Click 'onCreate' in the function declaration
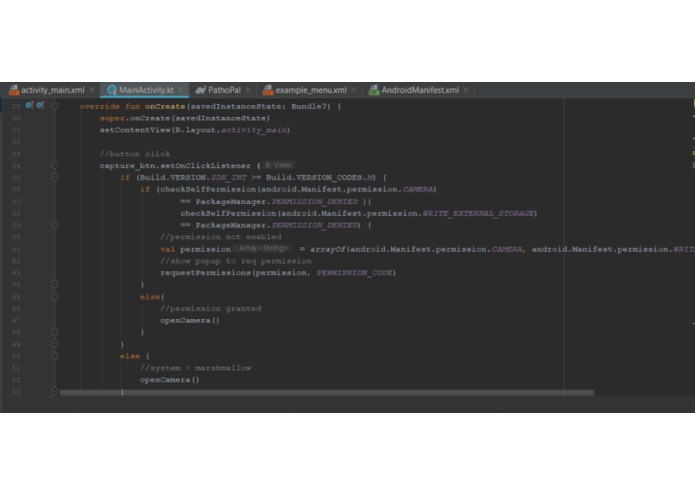Viewport: 695px width, 494px height. click(x=165, y=106)
